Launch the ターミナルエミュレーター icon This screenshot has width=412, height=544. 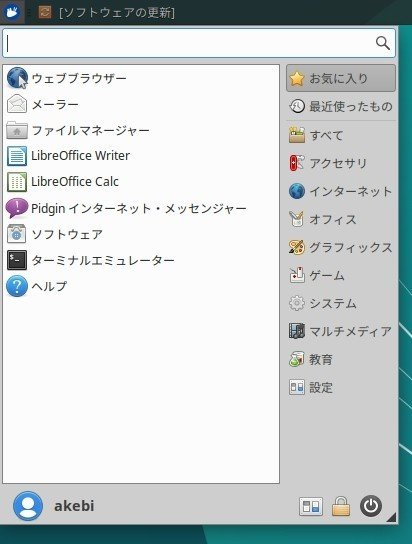tap(17, 260)
